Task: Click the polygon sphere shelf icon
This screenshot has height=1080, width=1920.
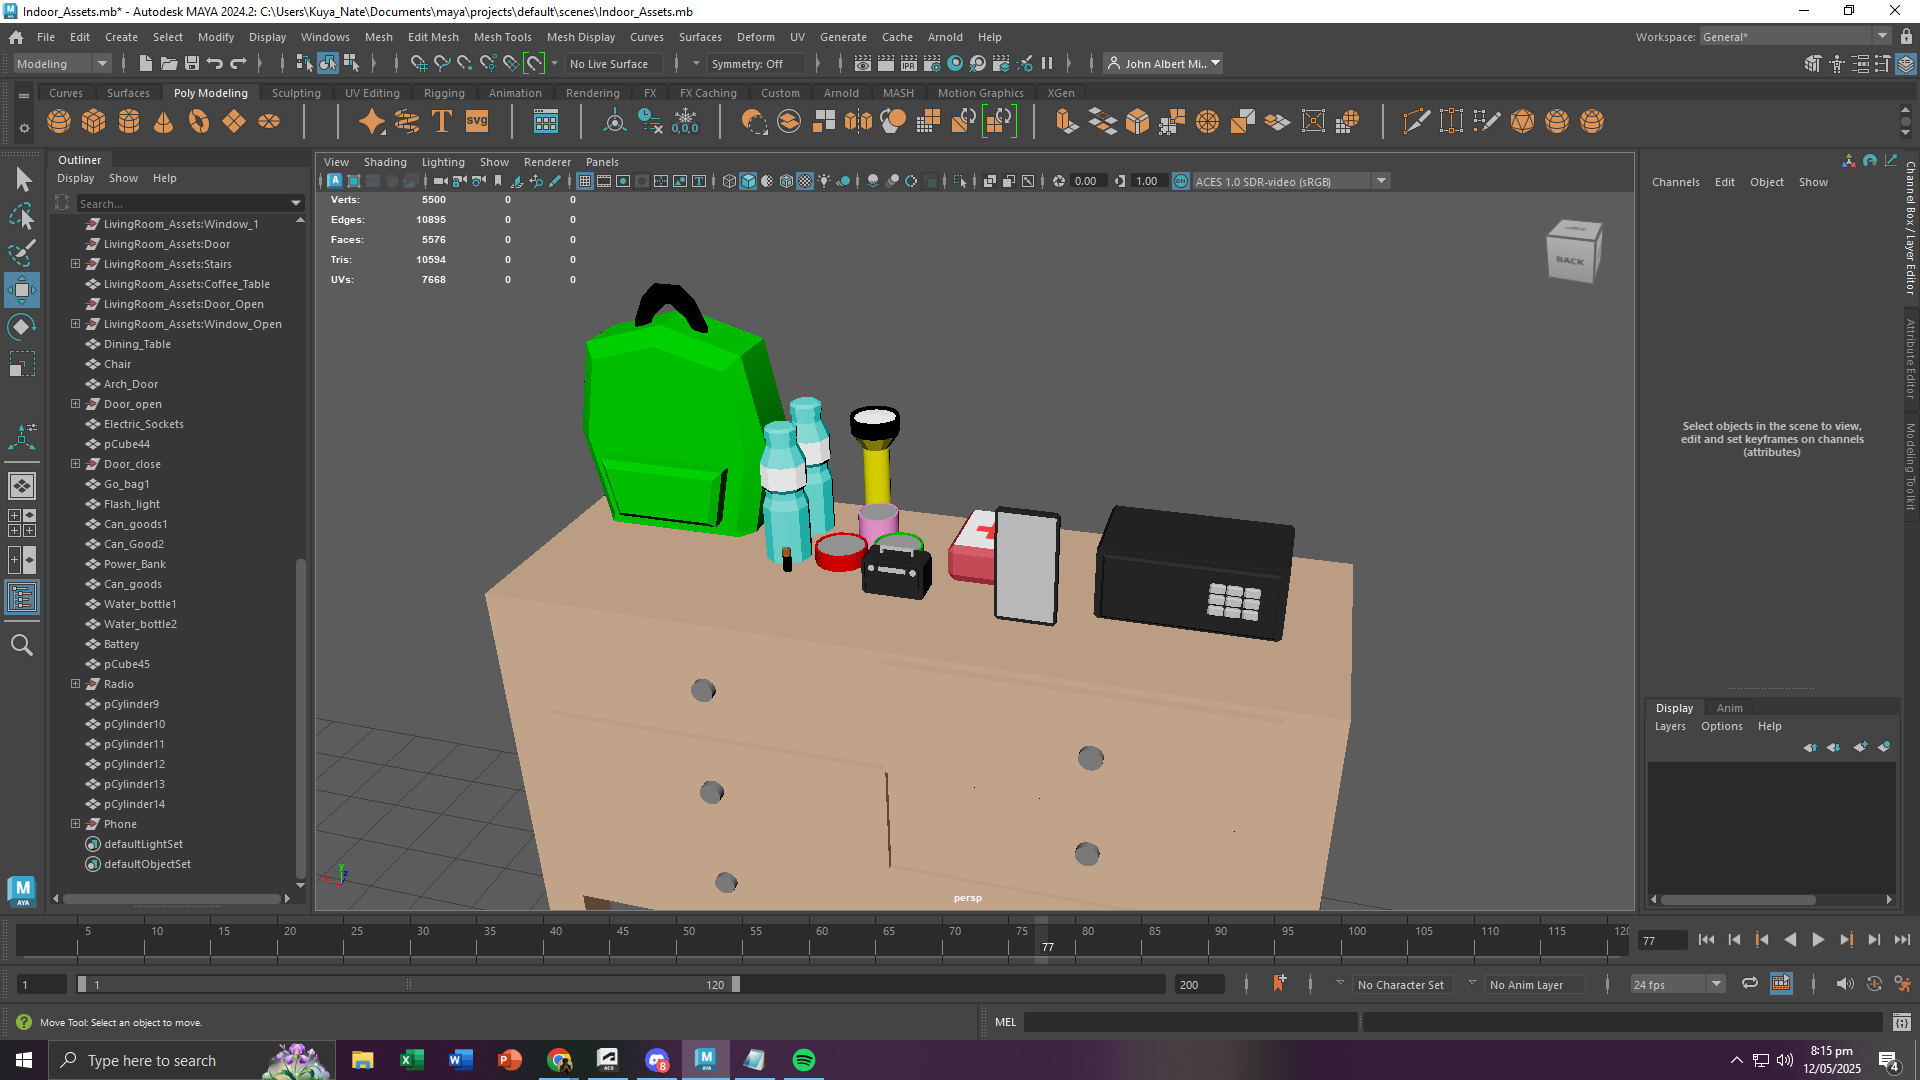Action: (59, 122)
